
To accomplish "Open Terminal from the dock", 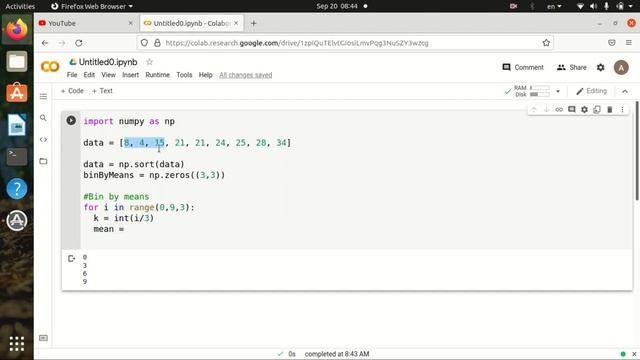I will point(17,157).
